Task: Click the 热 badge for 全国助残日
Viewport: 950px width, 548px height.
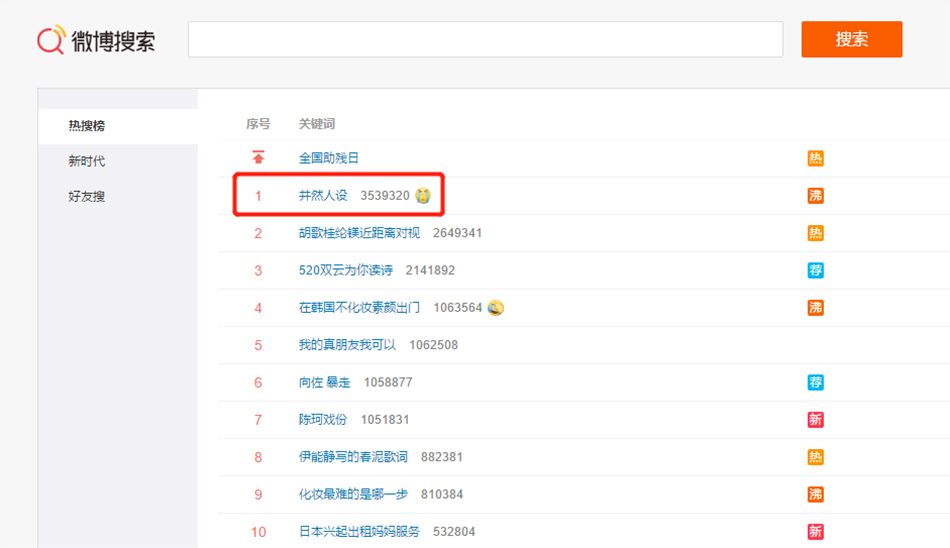Action: pyautogui.click(x=815, y=158)
